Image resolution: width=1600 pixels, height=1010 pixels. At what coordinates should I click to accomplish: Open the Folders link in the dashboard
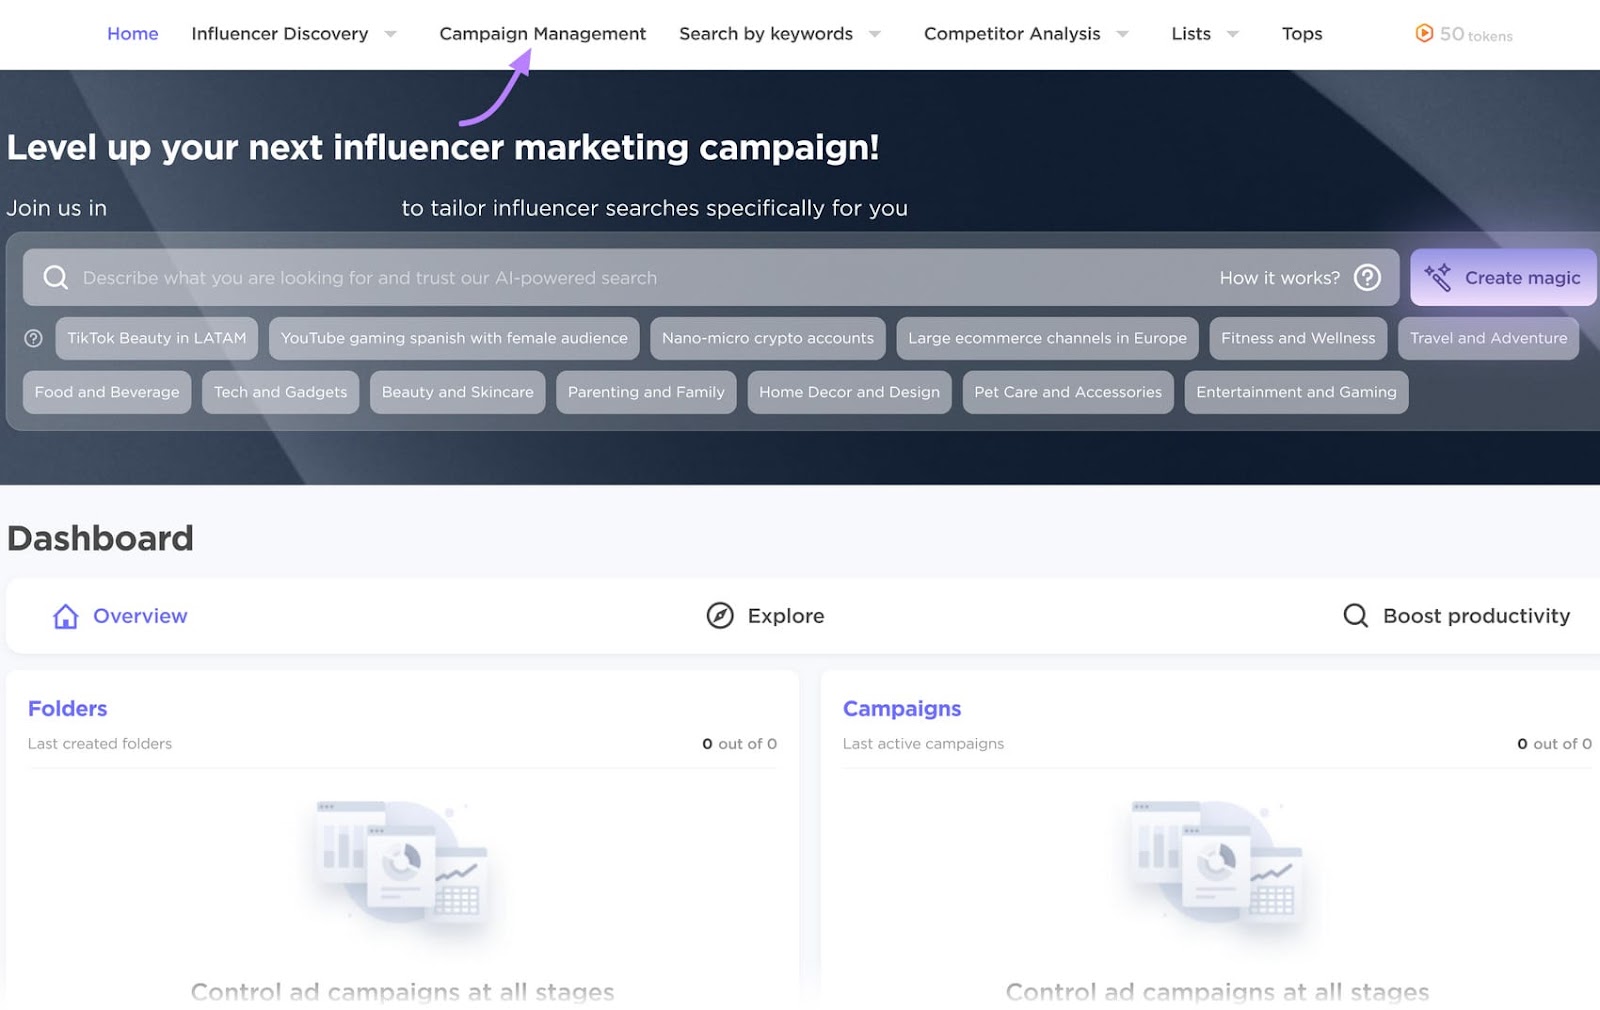[x=66, y=708]
